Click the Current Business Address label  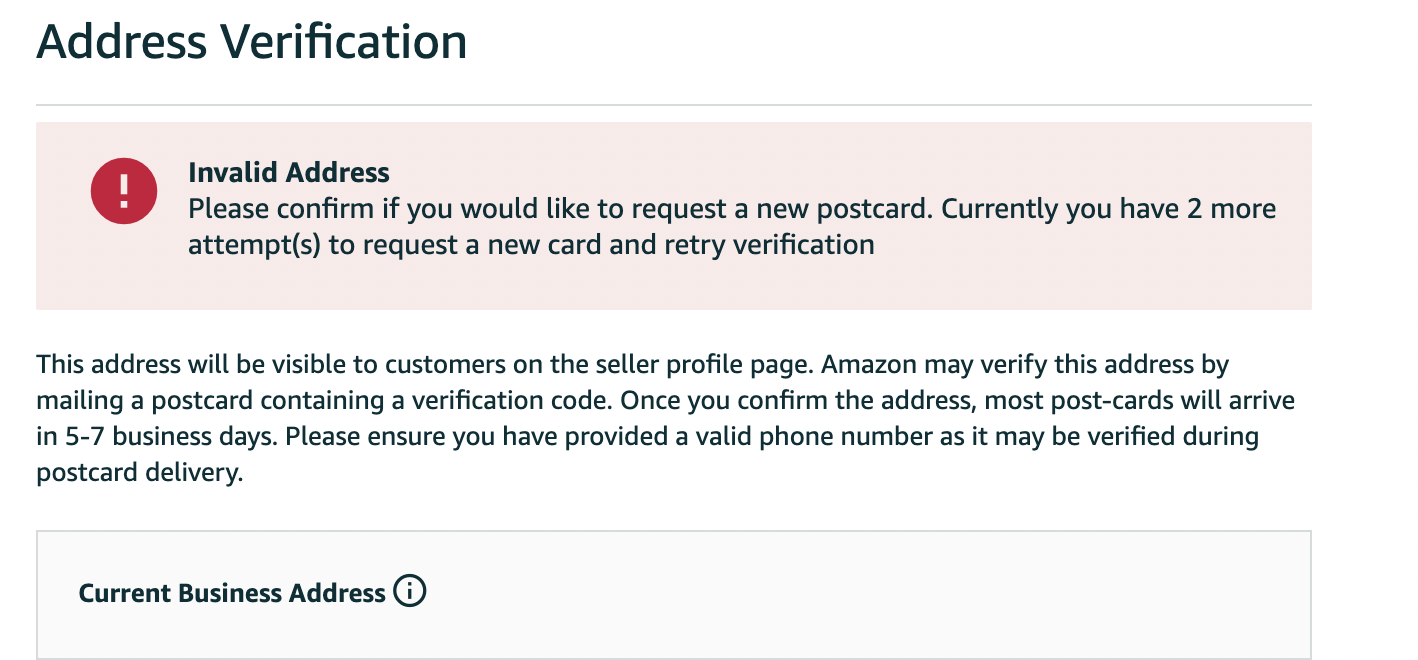[x=232, y=593]
